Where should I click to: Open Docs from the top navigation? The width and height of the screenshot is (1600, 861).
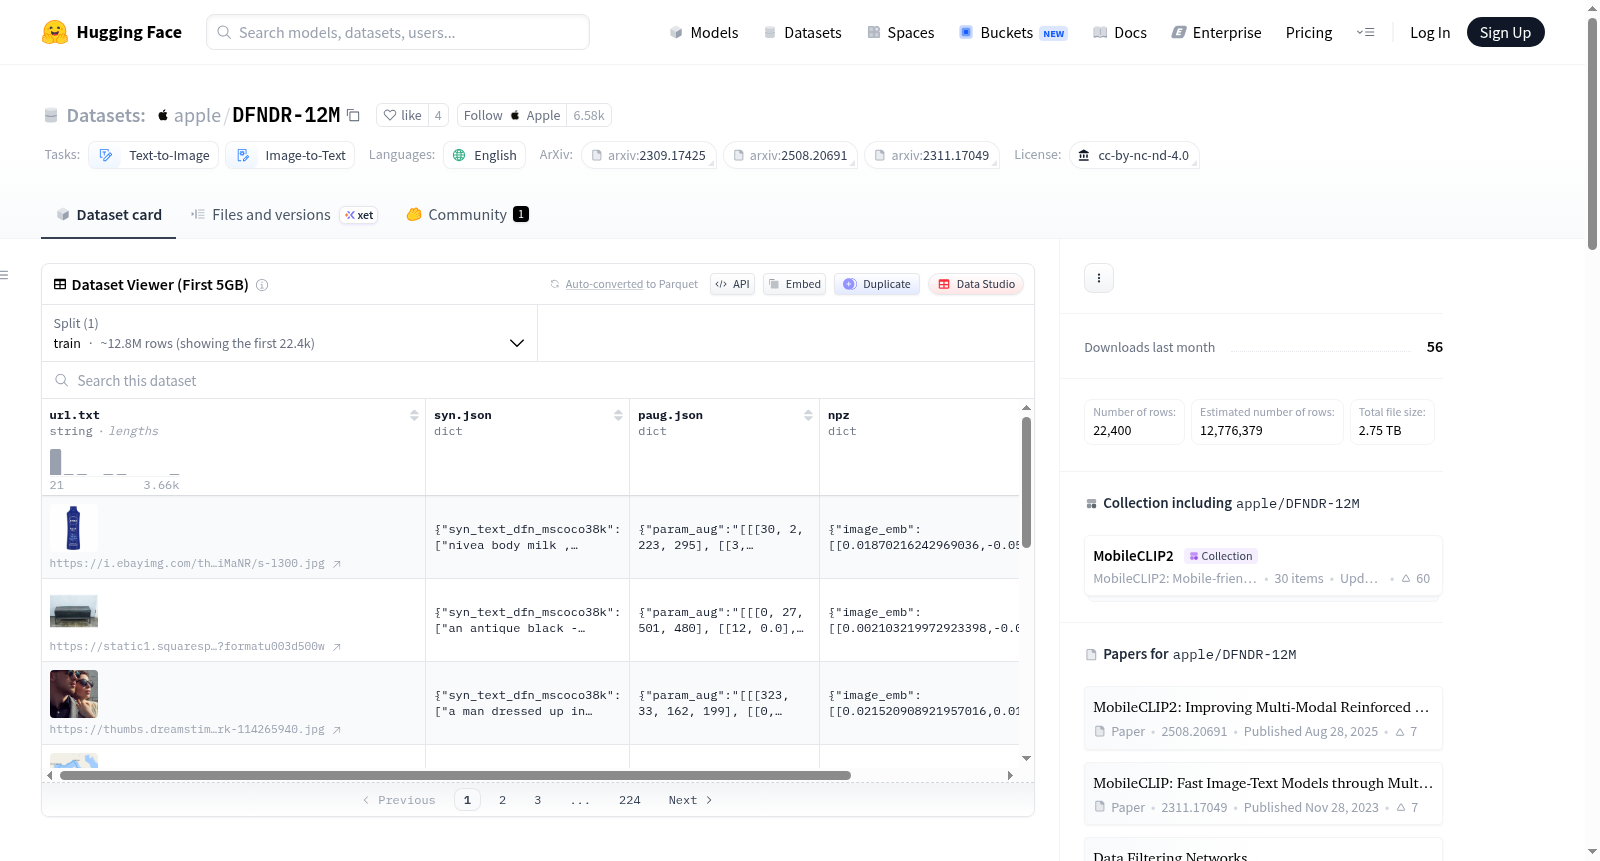click(1119, 33)
